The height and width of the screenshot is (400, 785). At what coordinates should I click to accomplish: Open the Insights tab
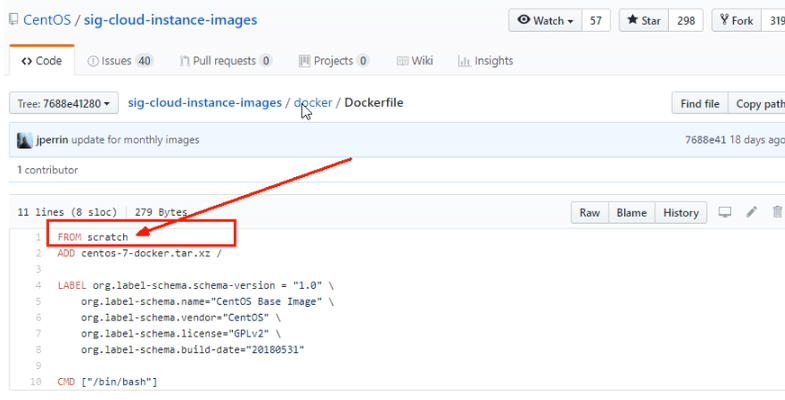click(x=486, y=61)
